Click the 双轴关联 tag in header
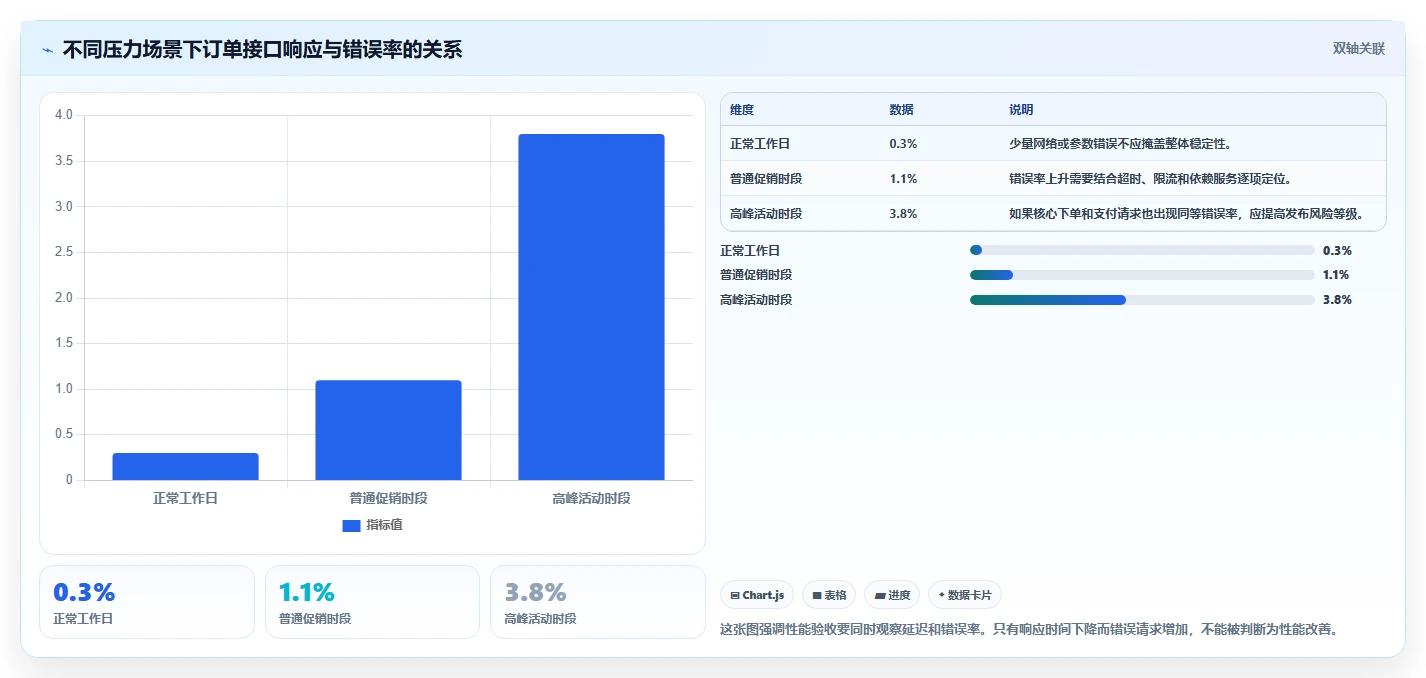This screenshot has width=1426, height=678. click(1358, 48)
